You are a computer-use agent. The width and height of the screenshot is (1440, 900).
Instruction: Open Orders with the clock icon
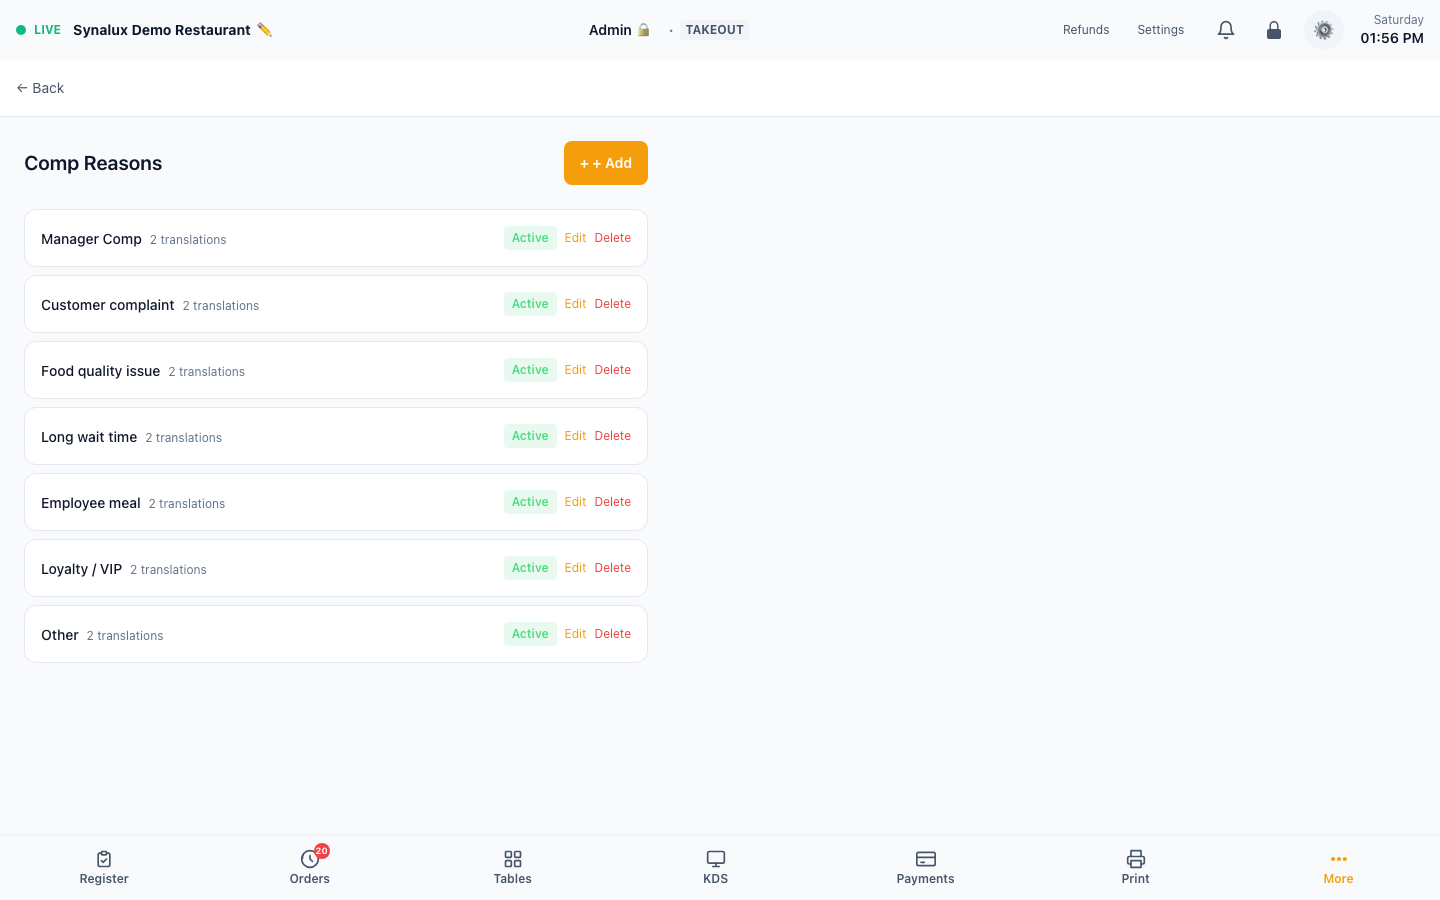click(x=310, y=859)
